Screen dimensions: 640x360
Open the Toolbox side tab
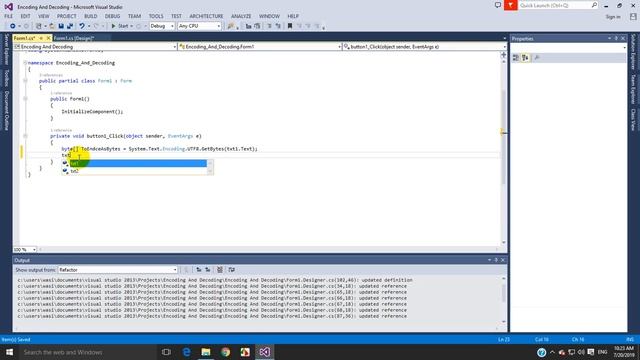pyautogui.click(x=7, y=78)
